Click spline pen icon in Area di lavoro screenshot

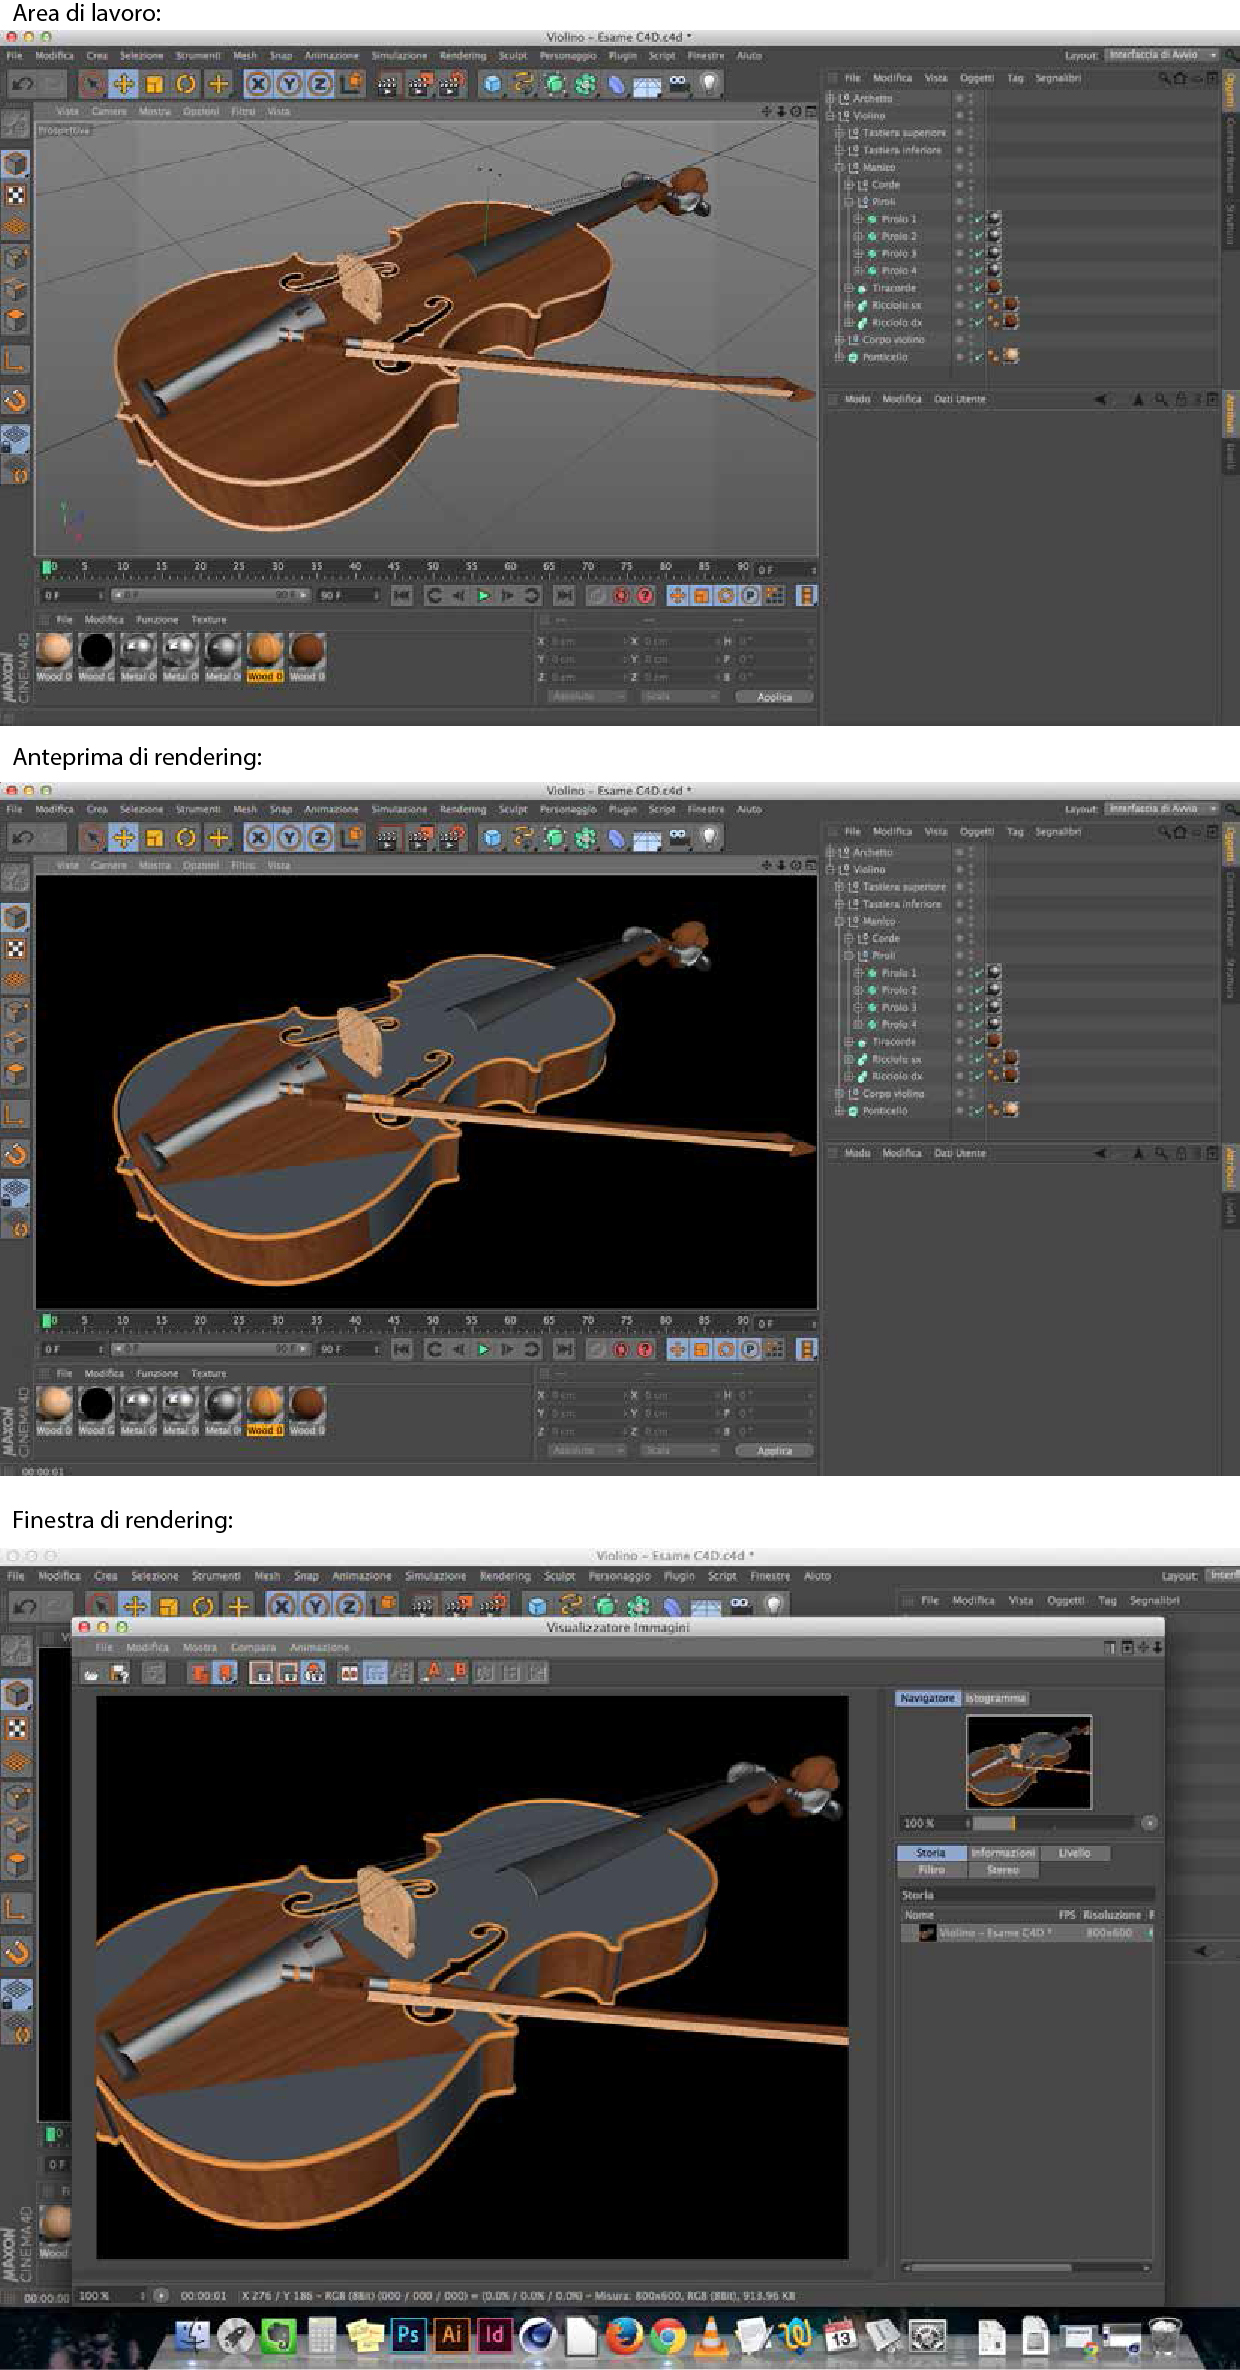pyautogui.click(x=523, y=84)
